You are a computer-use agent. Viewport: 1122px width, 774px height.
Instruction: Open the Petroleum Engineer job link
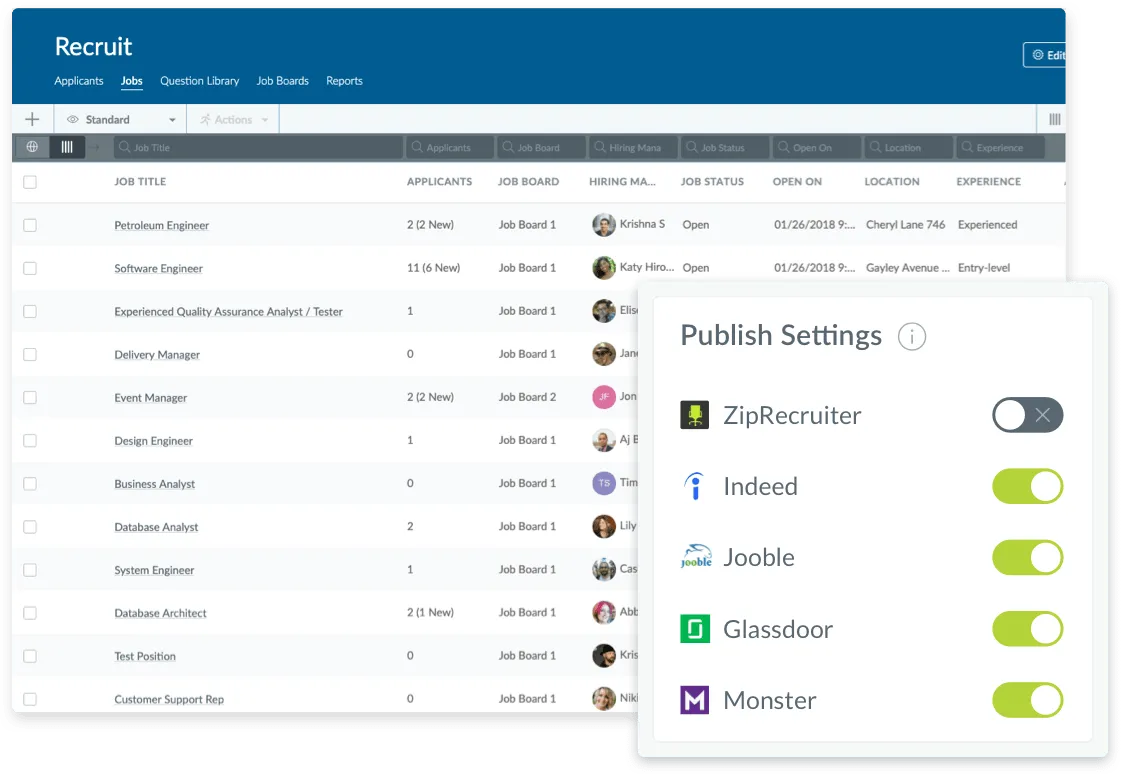coord(162,225)
